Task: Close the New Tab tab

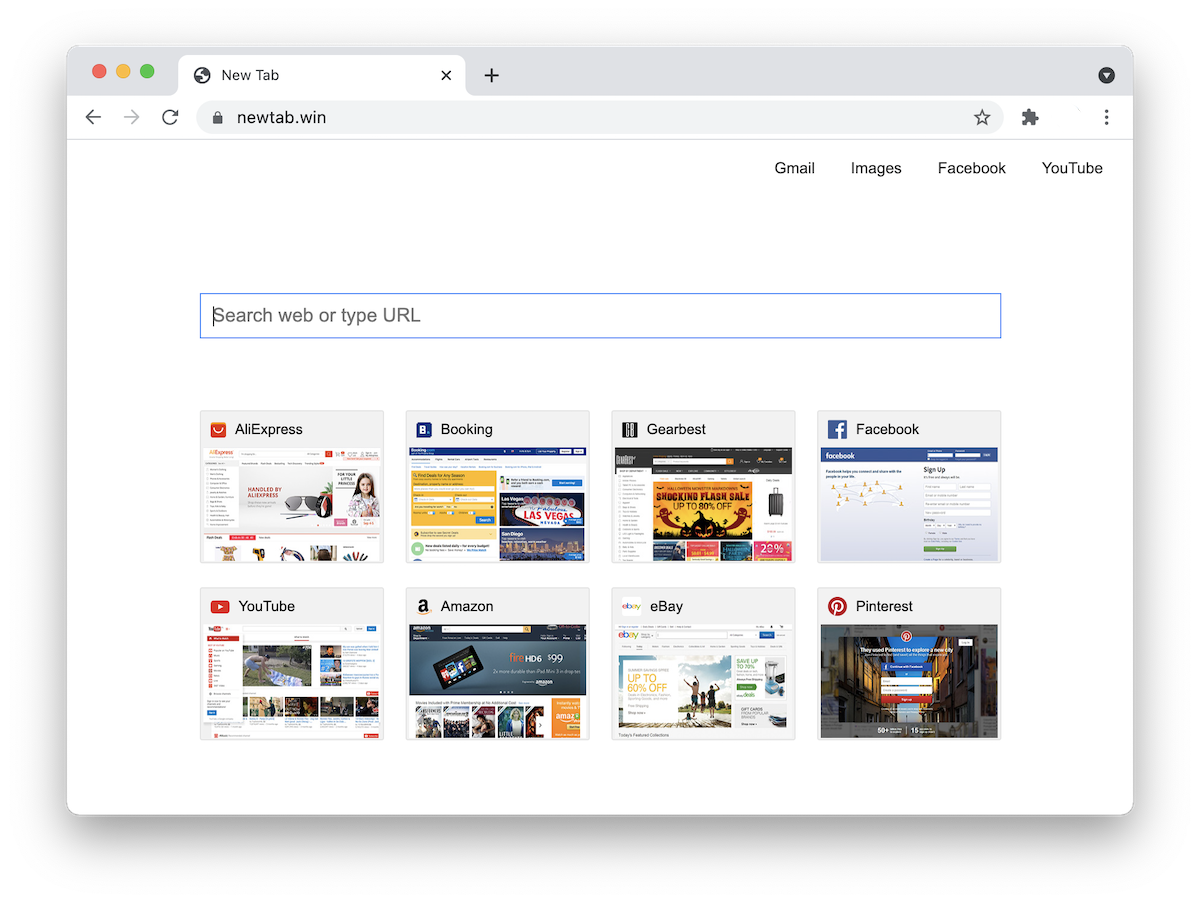Action: [x=446, y=75]
